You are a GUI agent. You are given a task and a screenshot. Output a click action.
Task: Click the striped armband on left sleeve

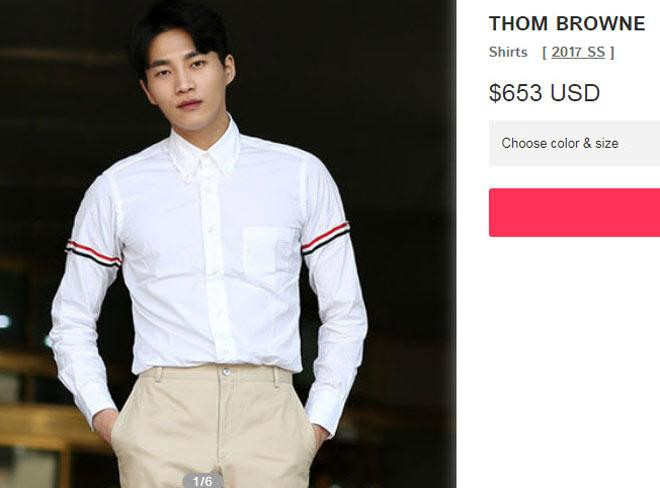pyautogui.click(x=93, y=254)
